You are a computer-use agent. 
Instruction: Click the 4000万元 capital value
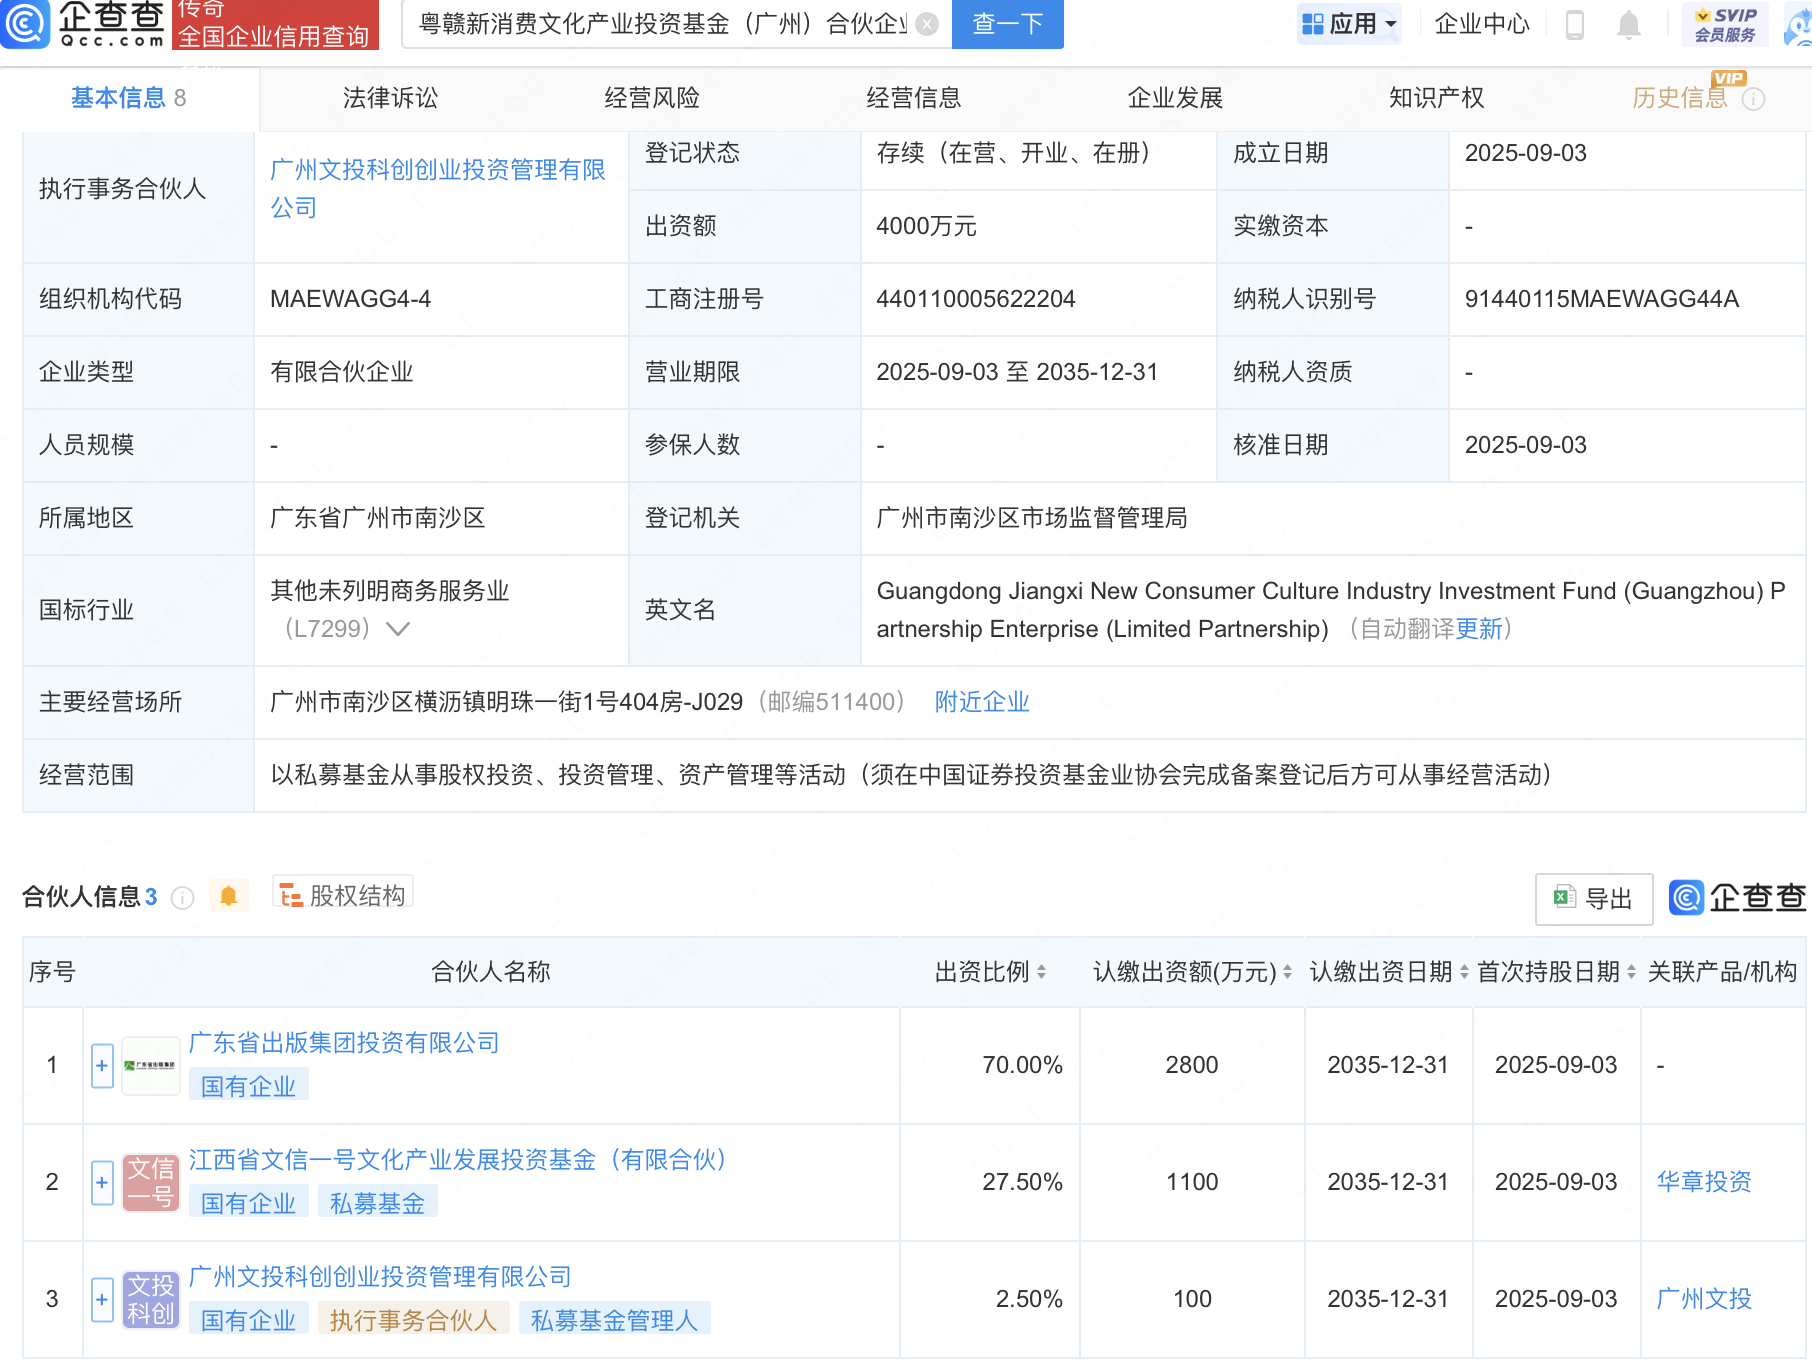[926, 226]
